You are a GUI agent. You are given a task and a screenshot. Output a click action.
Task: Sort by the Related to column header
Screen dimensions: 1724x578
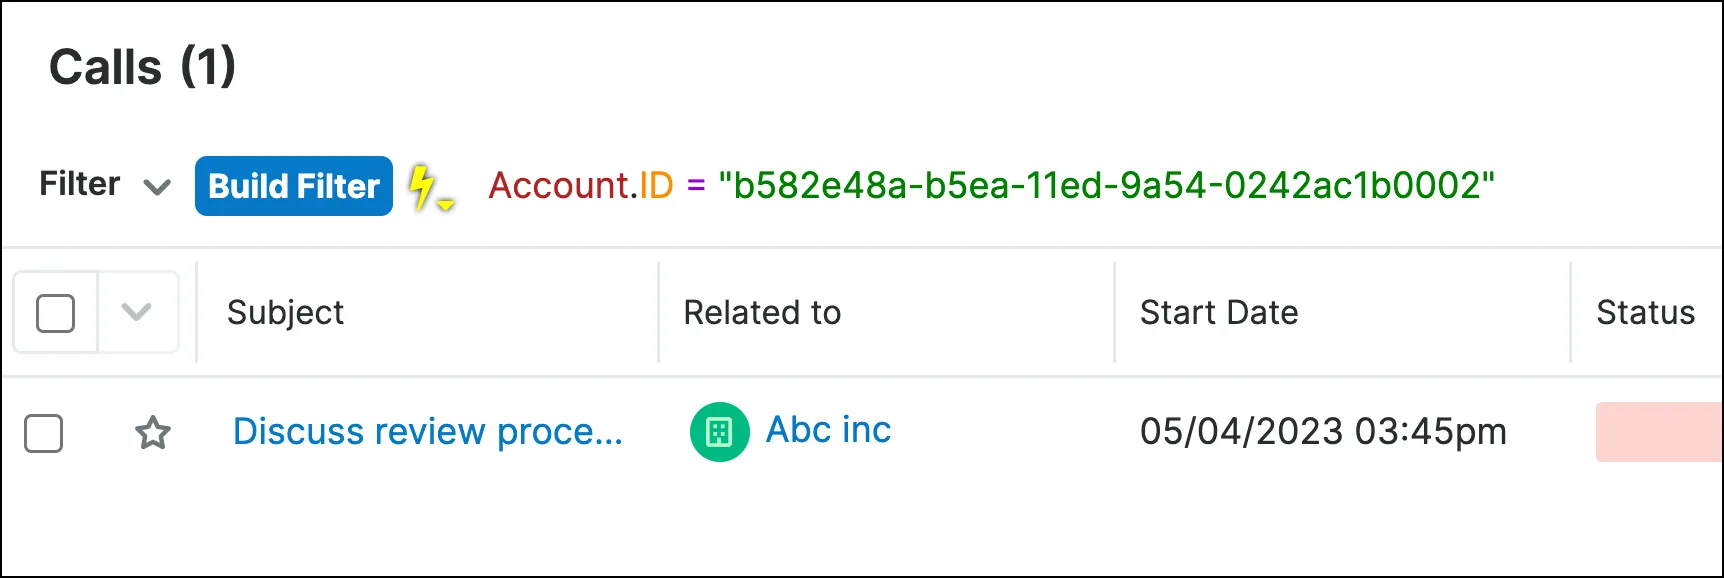(x=762, y=313)
